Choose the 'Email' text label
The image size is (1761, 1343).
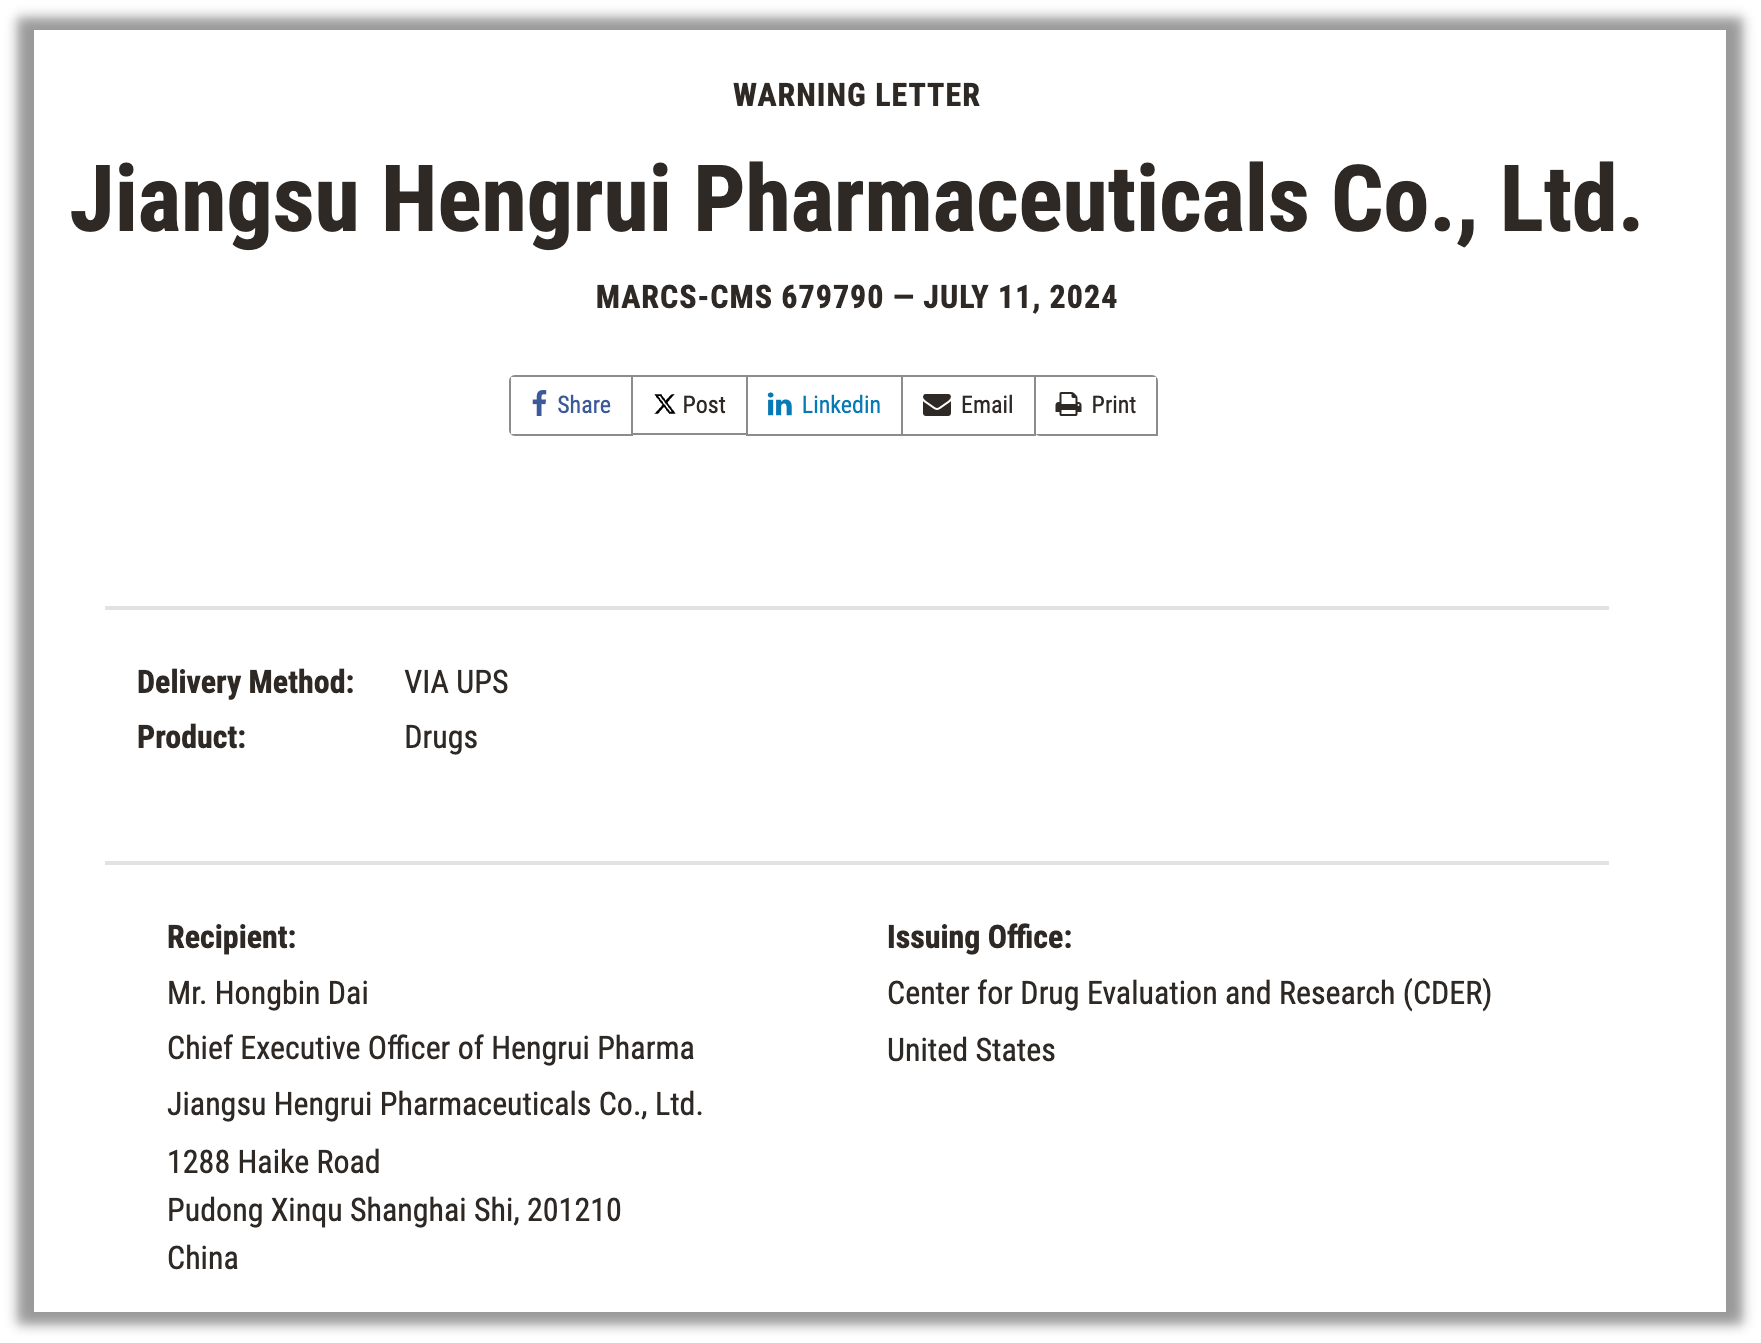(x=987, y=405)
